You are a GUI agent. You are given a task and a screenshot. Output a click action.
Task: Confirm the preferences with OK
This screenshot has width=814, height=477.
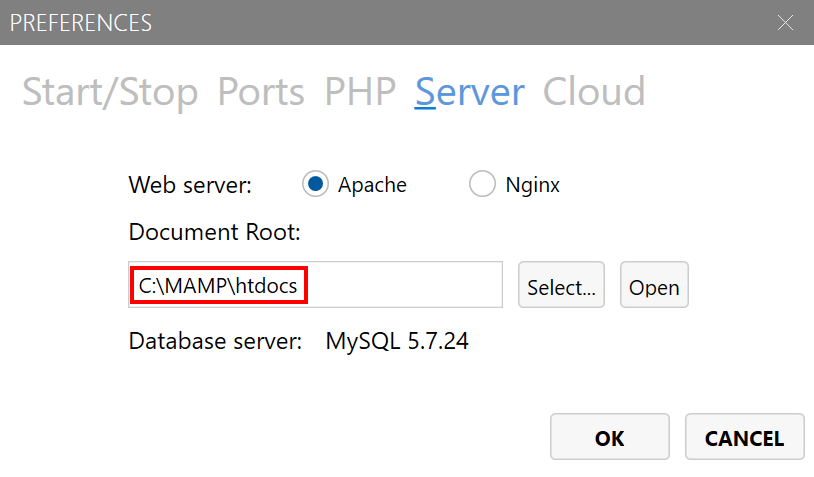[x=609, y=438]
